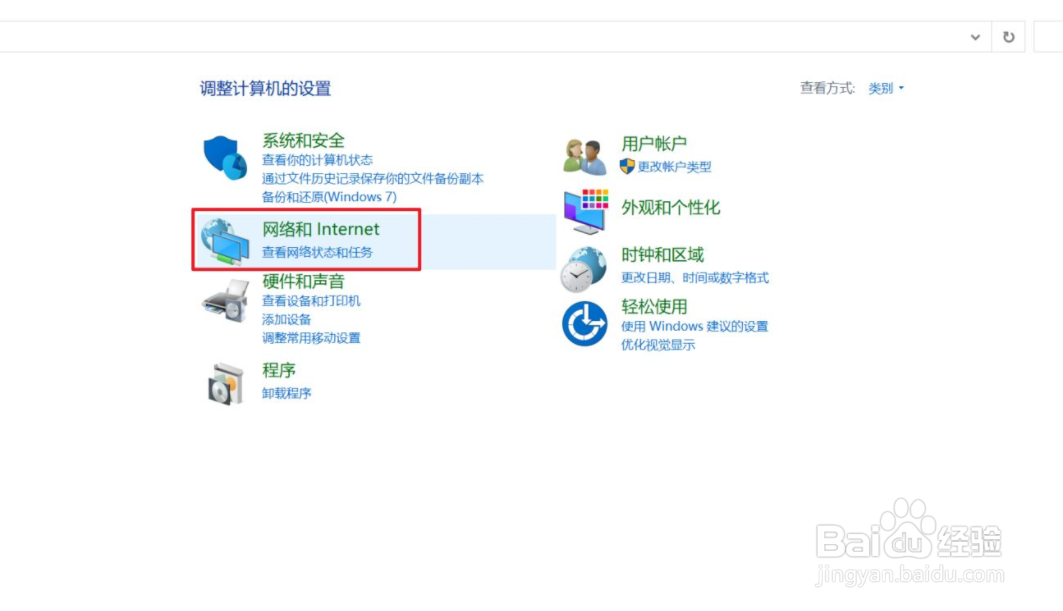The image size is (1063, 611).
Task: Click 更改日期、时间或数字格式 link
Action: (x=695, y=277)
